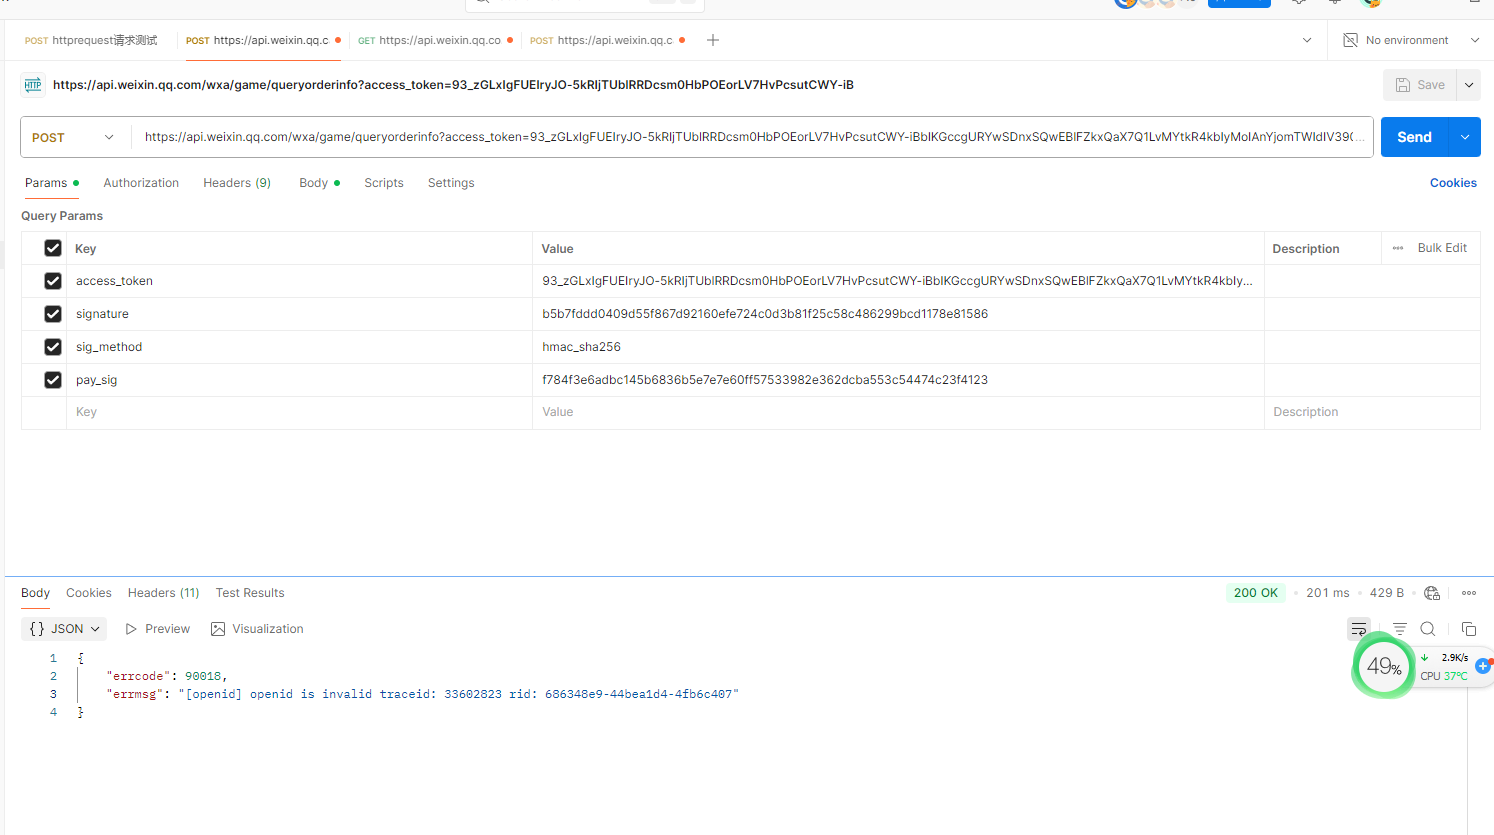This screenshot has width=1494, height=835.
Task: Click the hmac_sha256 value cell
Action: (898, 347)
